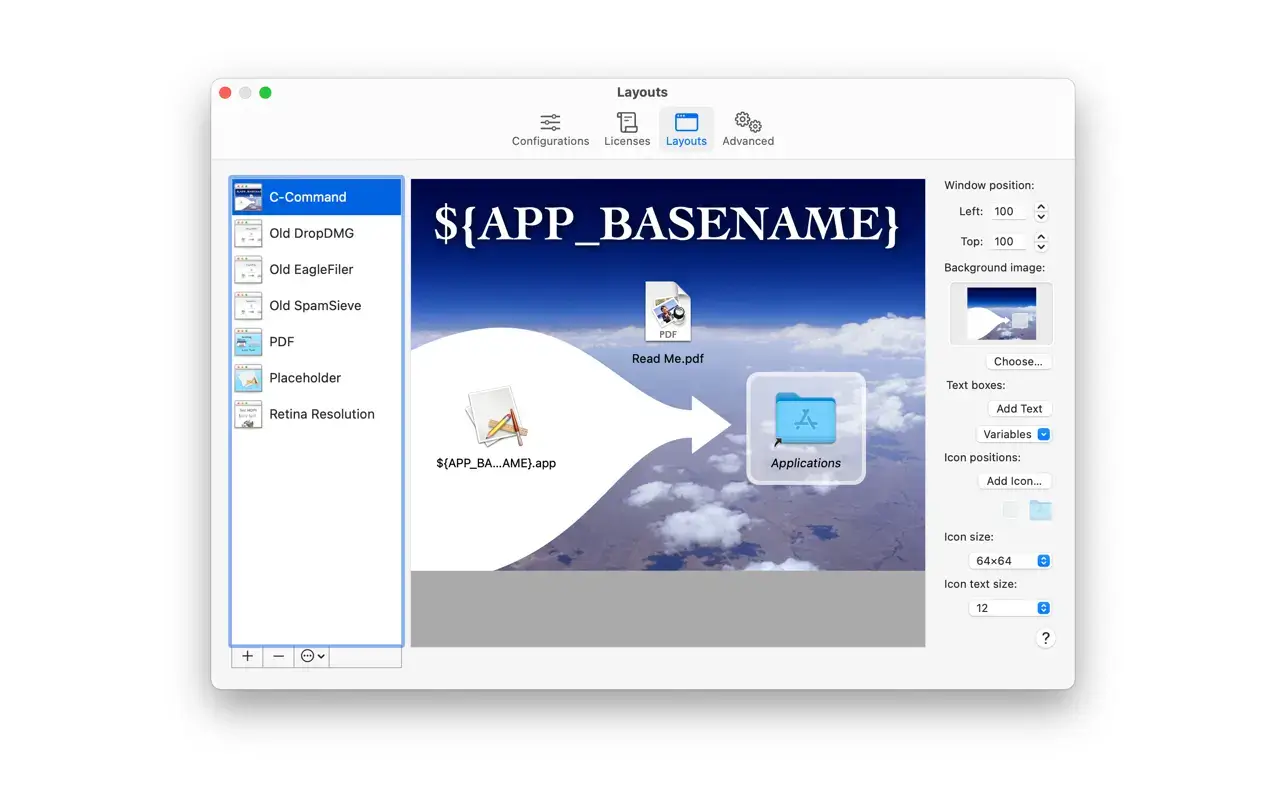Click the Read Me.pdf label
Viewport: 1286px width, 804px height.
pos(667,358)
